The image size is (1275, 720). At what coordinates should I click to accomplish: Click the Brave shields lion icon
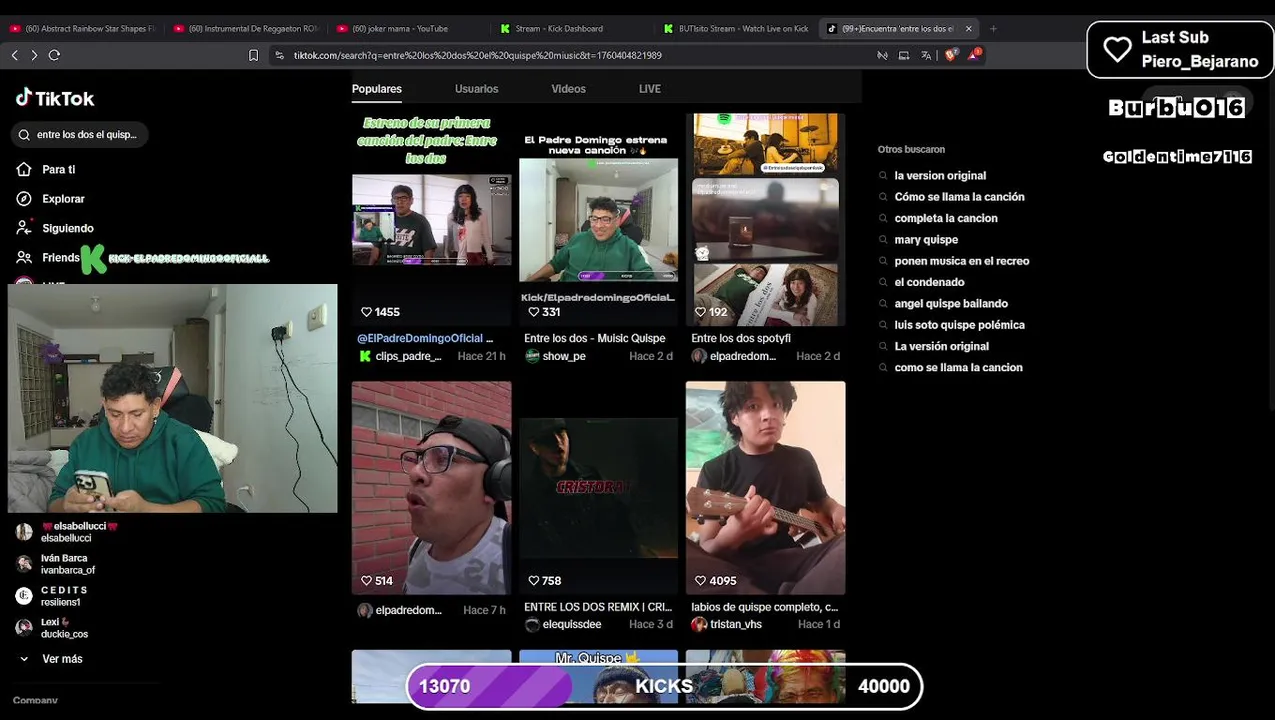[x=950, y=55]
